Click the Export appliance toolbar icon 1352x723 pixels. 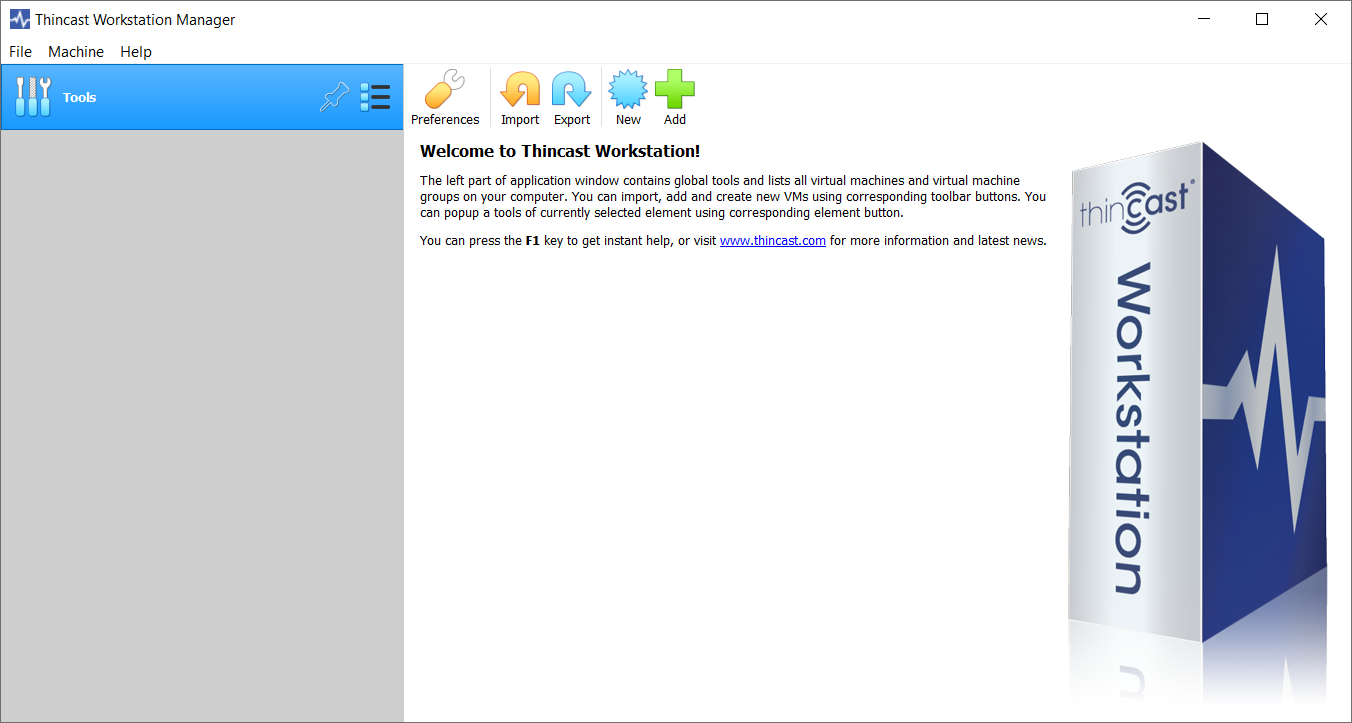(x=572, y=98)
